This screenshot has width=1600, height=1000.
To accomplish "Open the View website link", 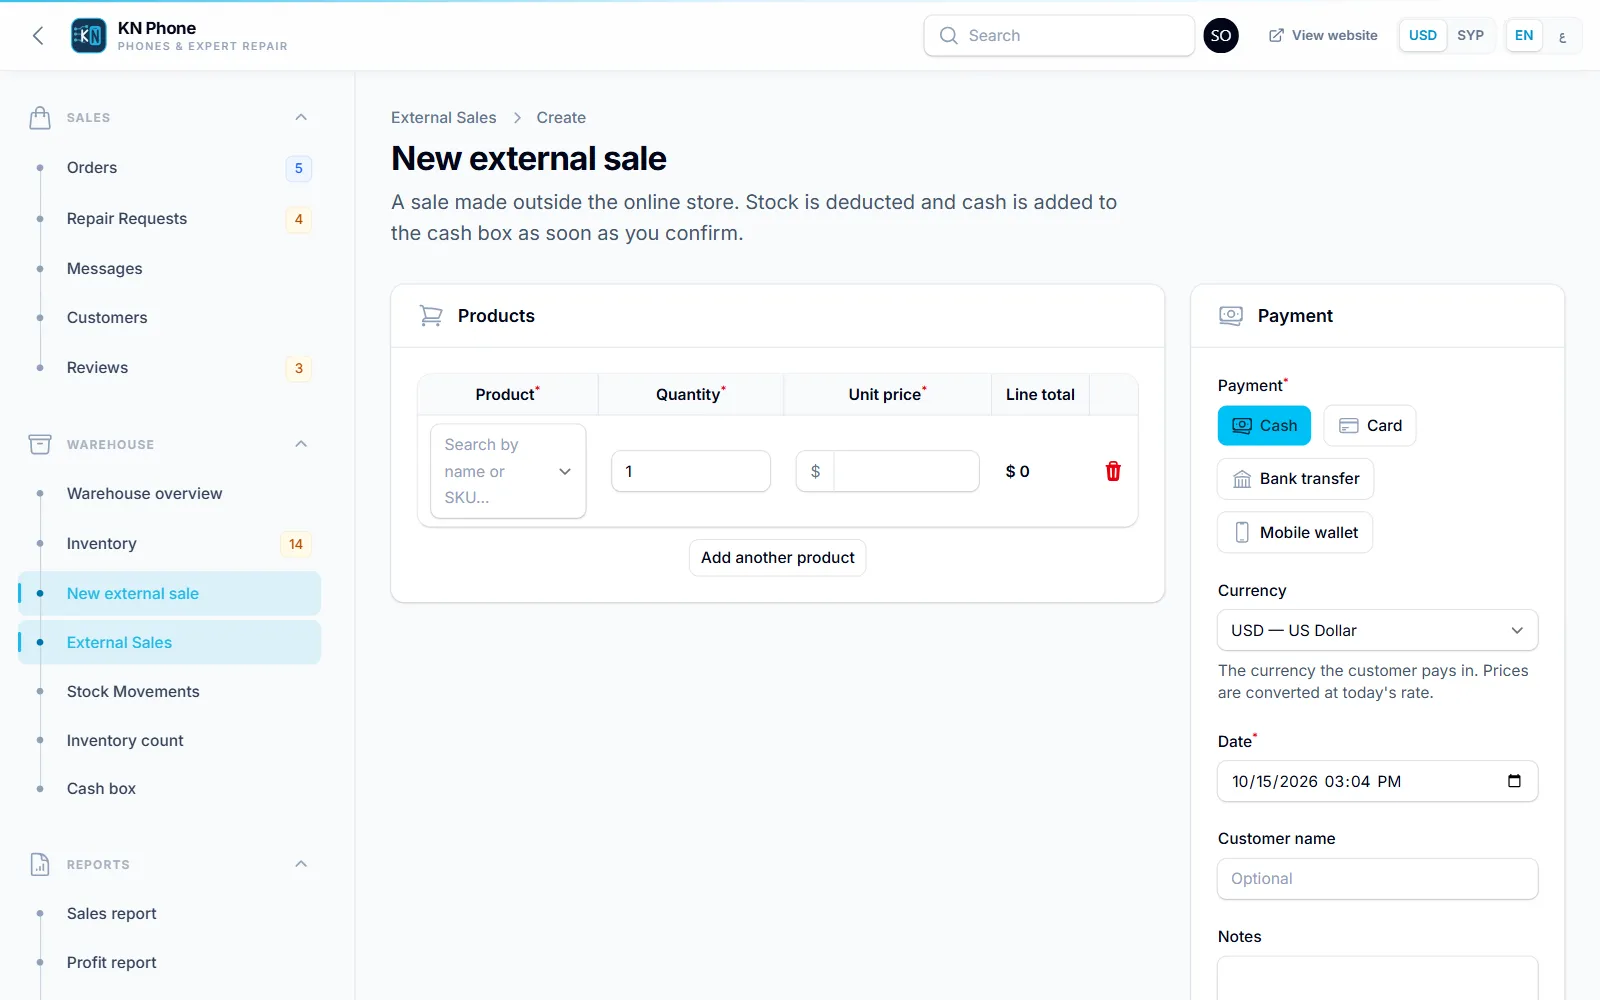I will click(x=1323, y=36).
